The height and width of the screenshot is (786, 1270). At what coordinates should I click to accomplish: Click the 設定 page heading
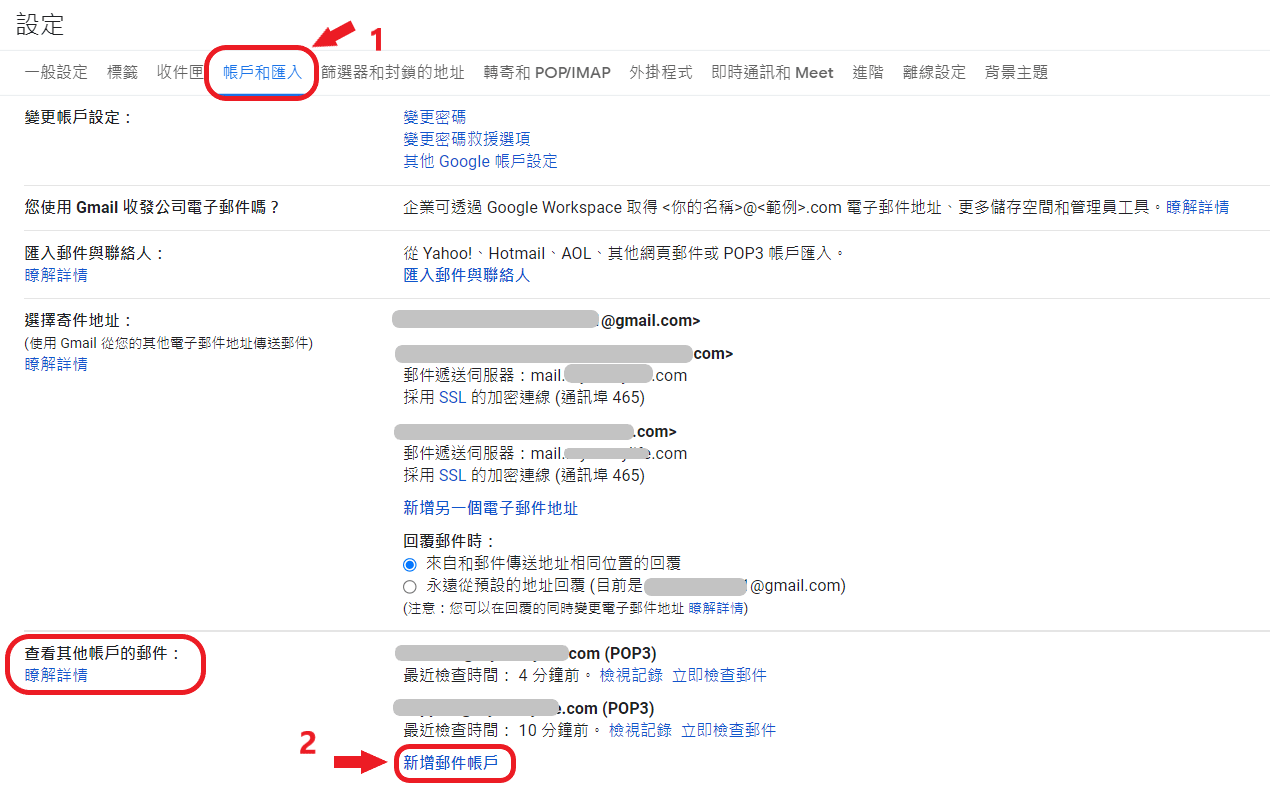click(x=40, y=25)
